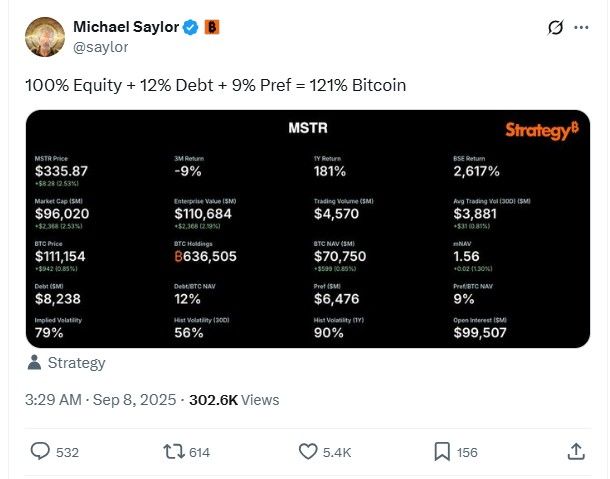The image size is (610, 479).
Task: Click the tweet text about 121% Bitcoin
Action: pyautogui.click(x=216, y=85)
